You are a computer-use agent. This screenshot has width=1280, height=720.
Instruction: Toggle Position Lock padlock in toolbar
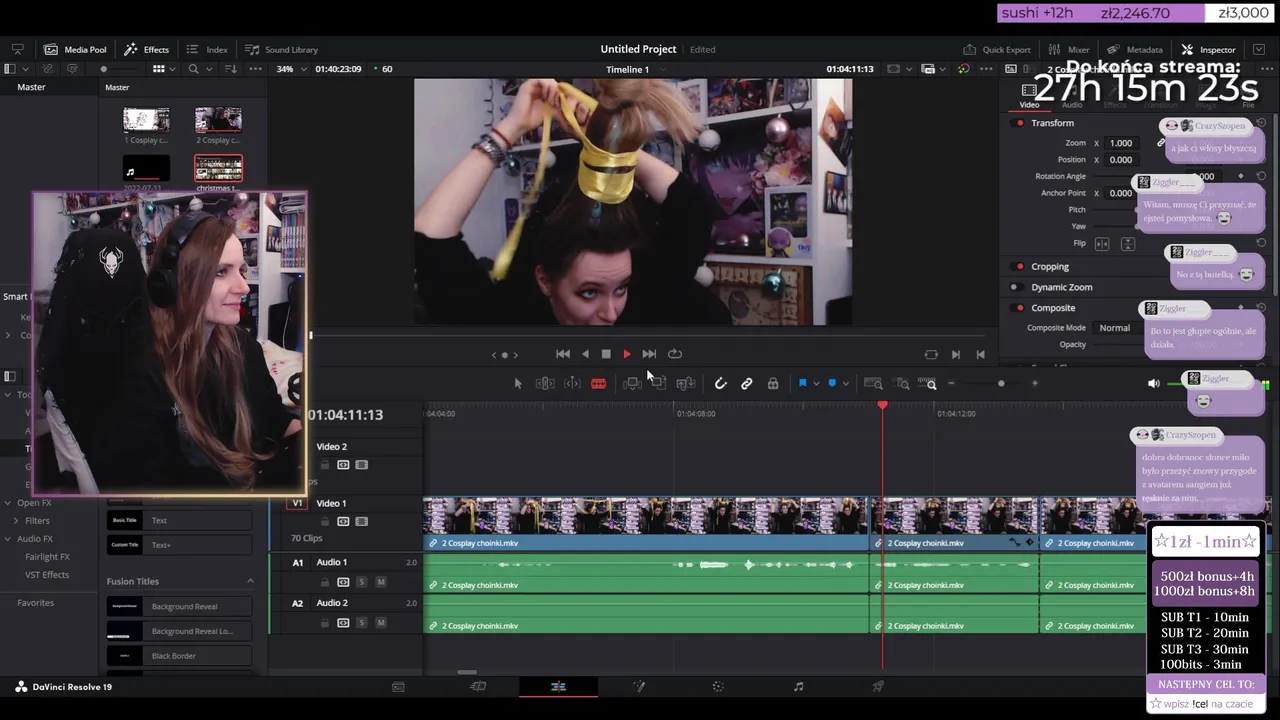click(x=773, y=384)
